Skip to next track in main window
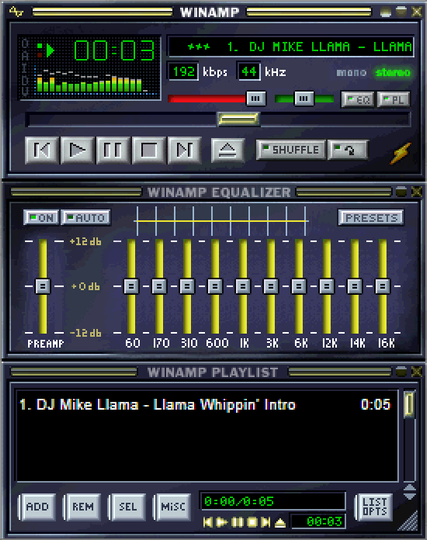The height and width of the screenshot is (540, 427). 184,150
